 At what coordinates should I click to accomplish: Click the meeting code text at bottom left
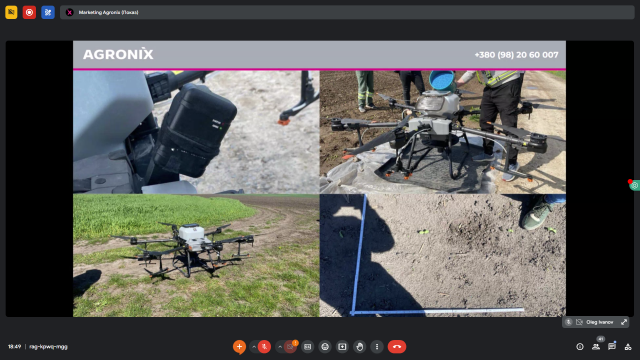(x=48, y=347)
